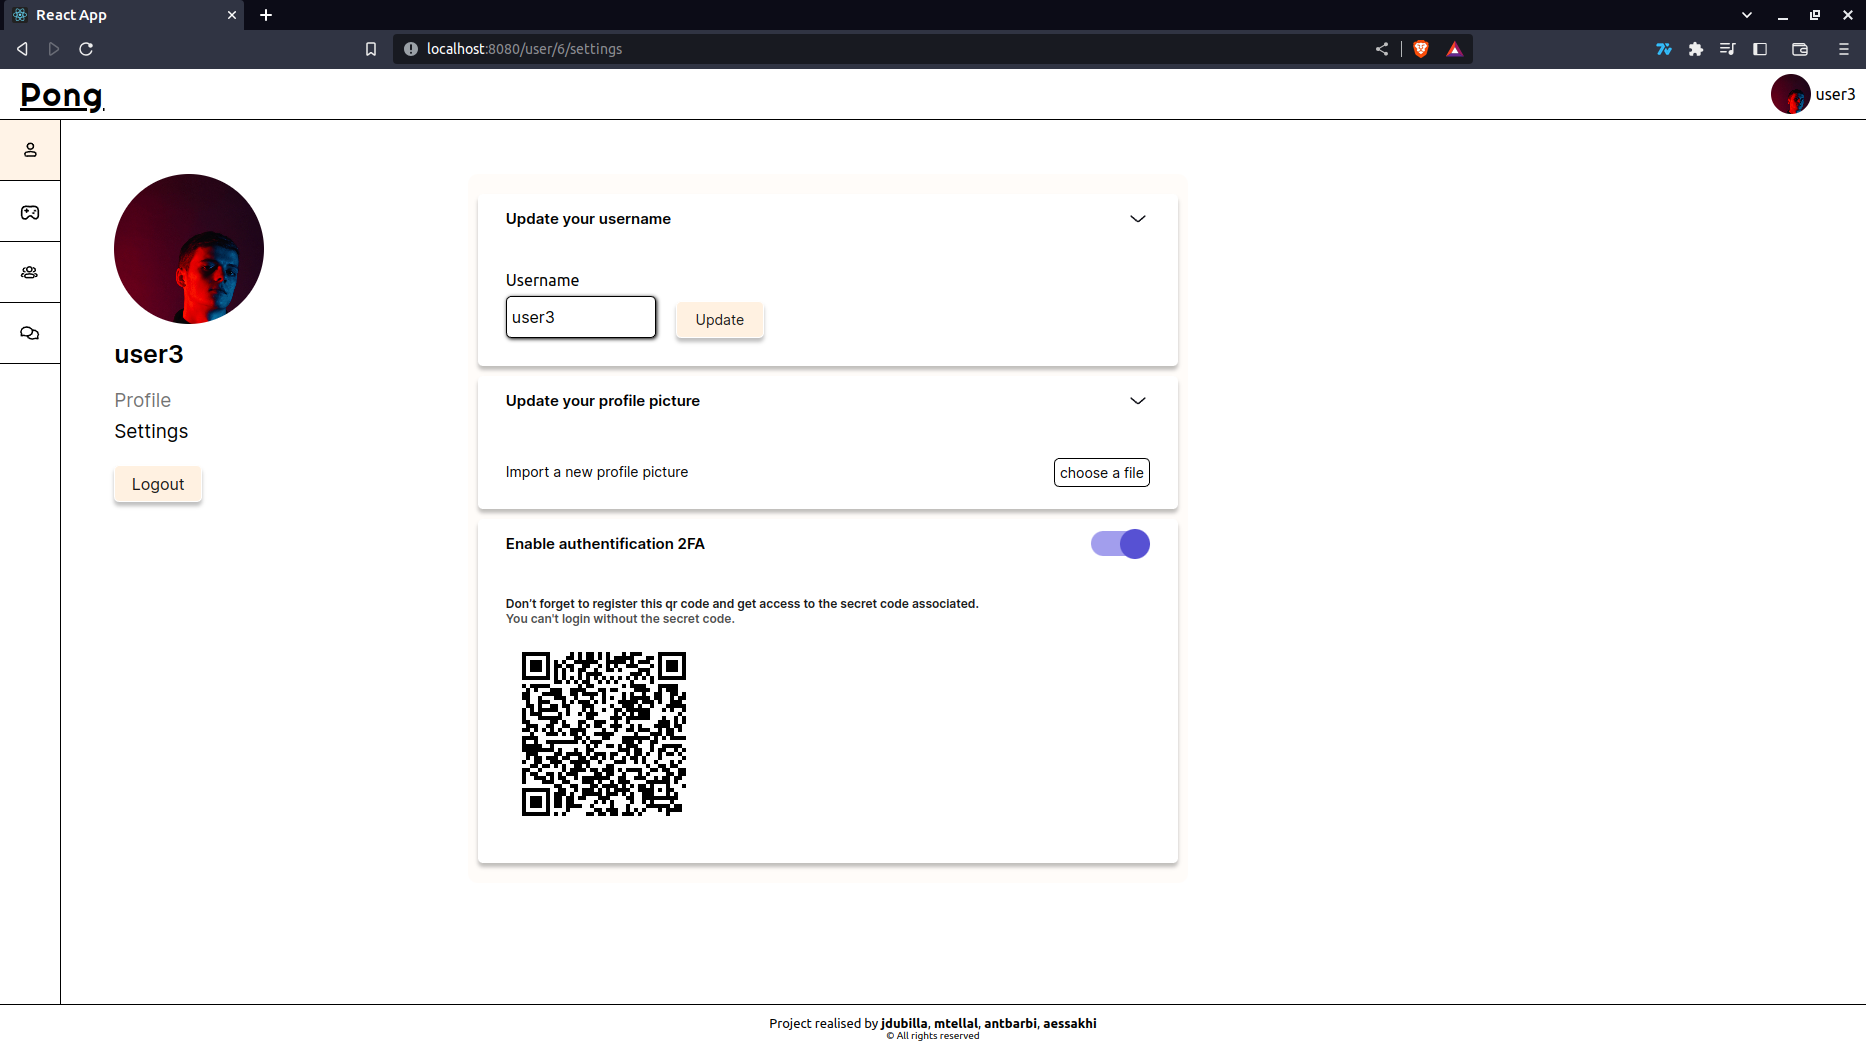This screenshot has width=1866, height=1053.
Task: Open the user profile sidebar icon
Action: (30, 150)
